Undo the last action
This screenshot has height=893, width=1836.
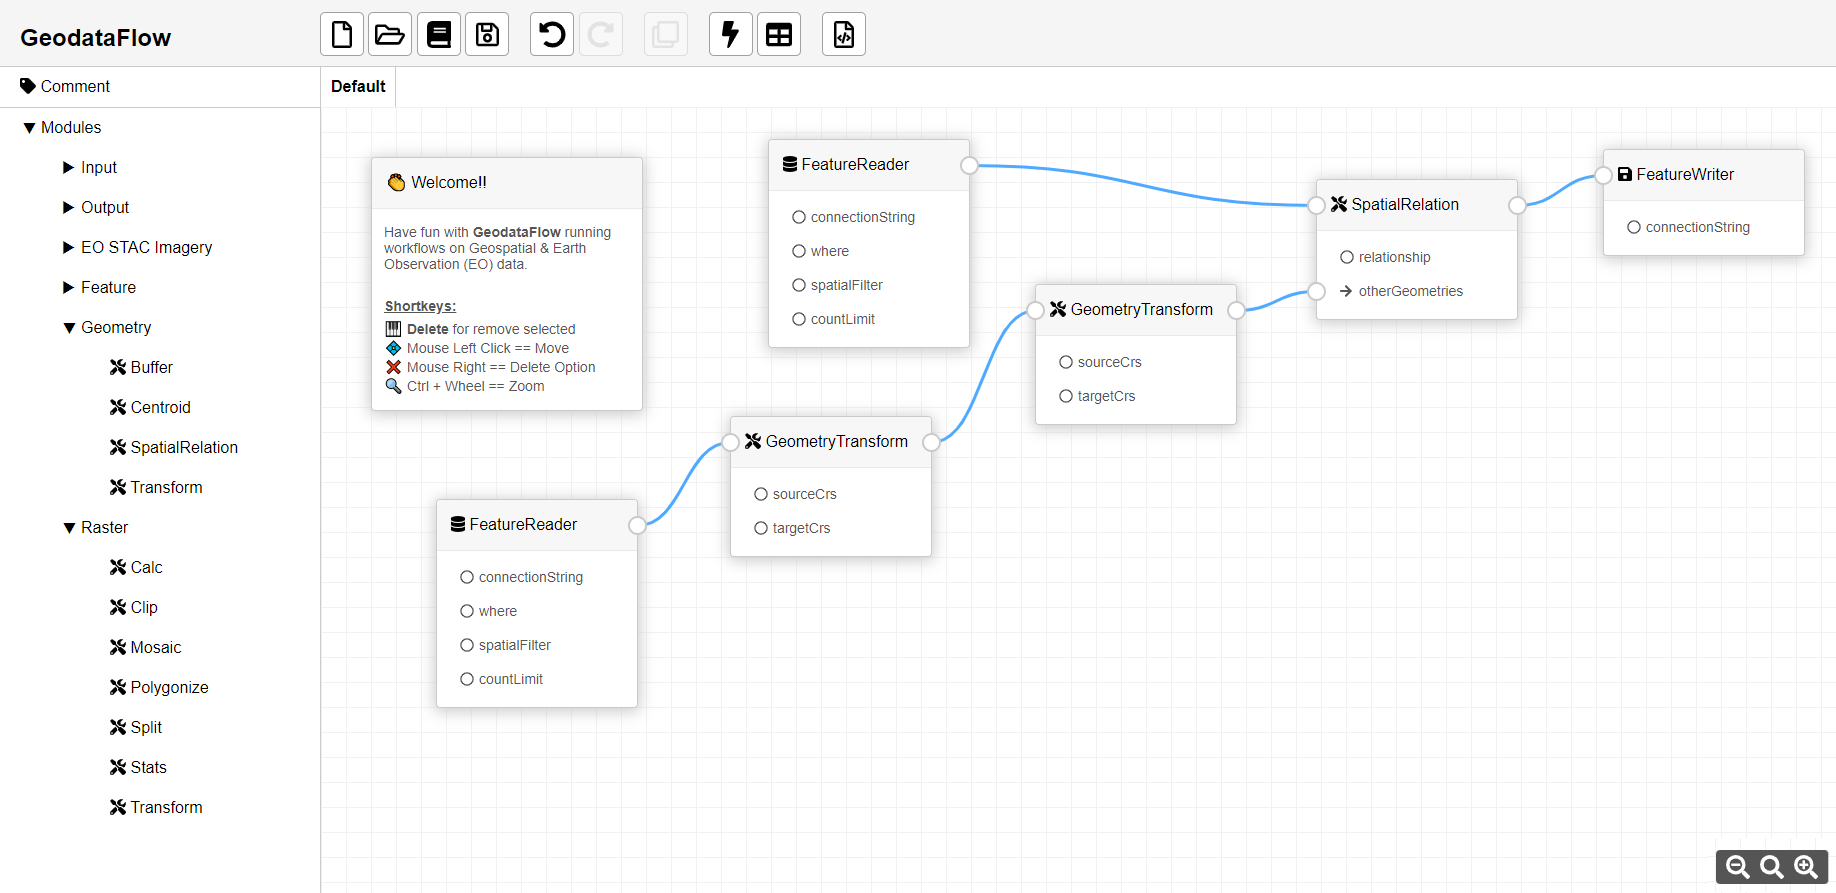pos(552,35)
